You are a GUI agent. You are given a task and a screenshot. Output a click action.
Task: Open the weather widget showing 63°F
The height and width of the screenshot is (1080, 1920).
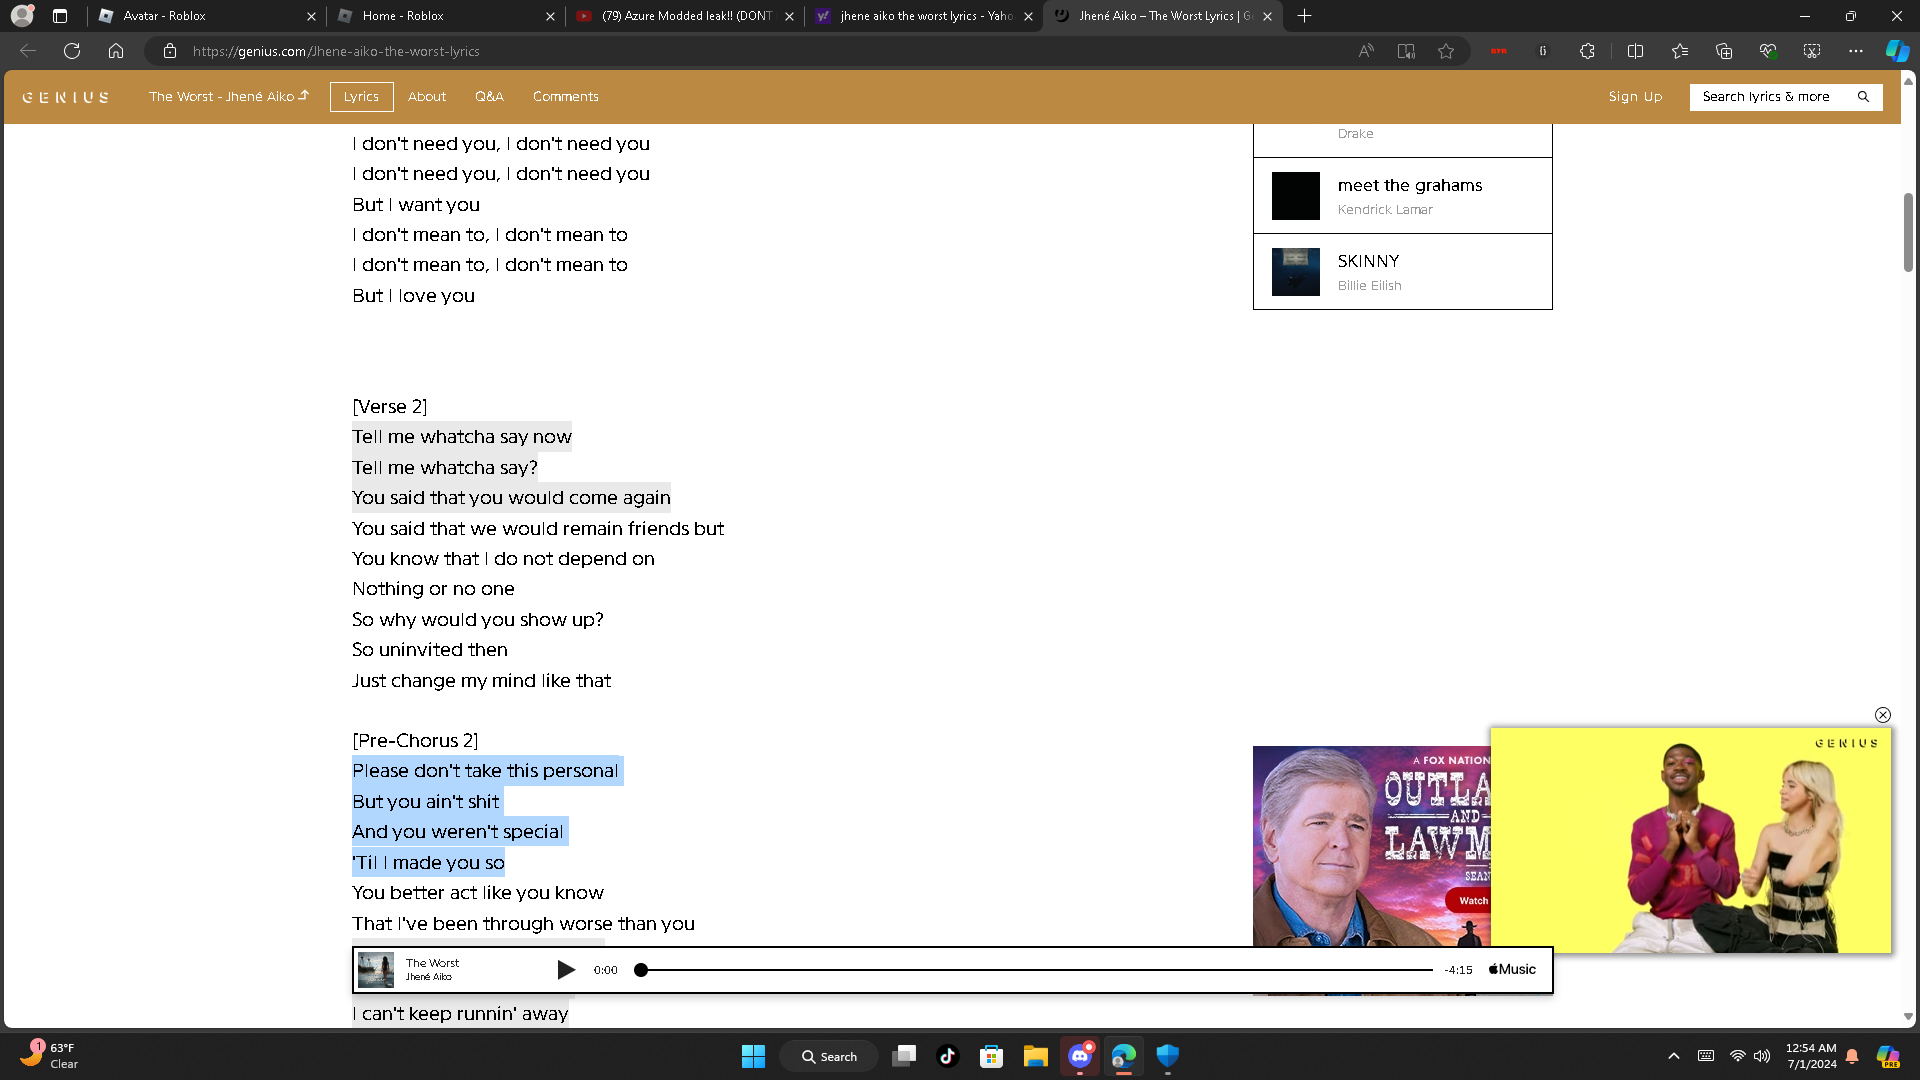[49, 1055]
